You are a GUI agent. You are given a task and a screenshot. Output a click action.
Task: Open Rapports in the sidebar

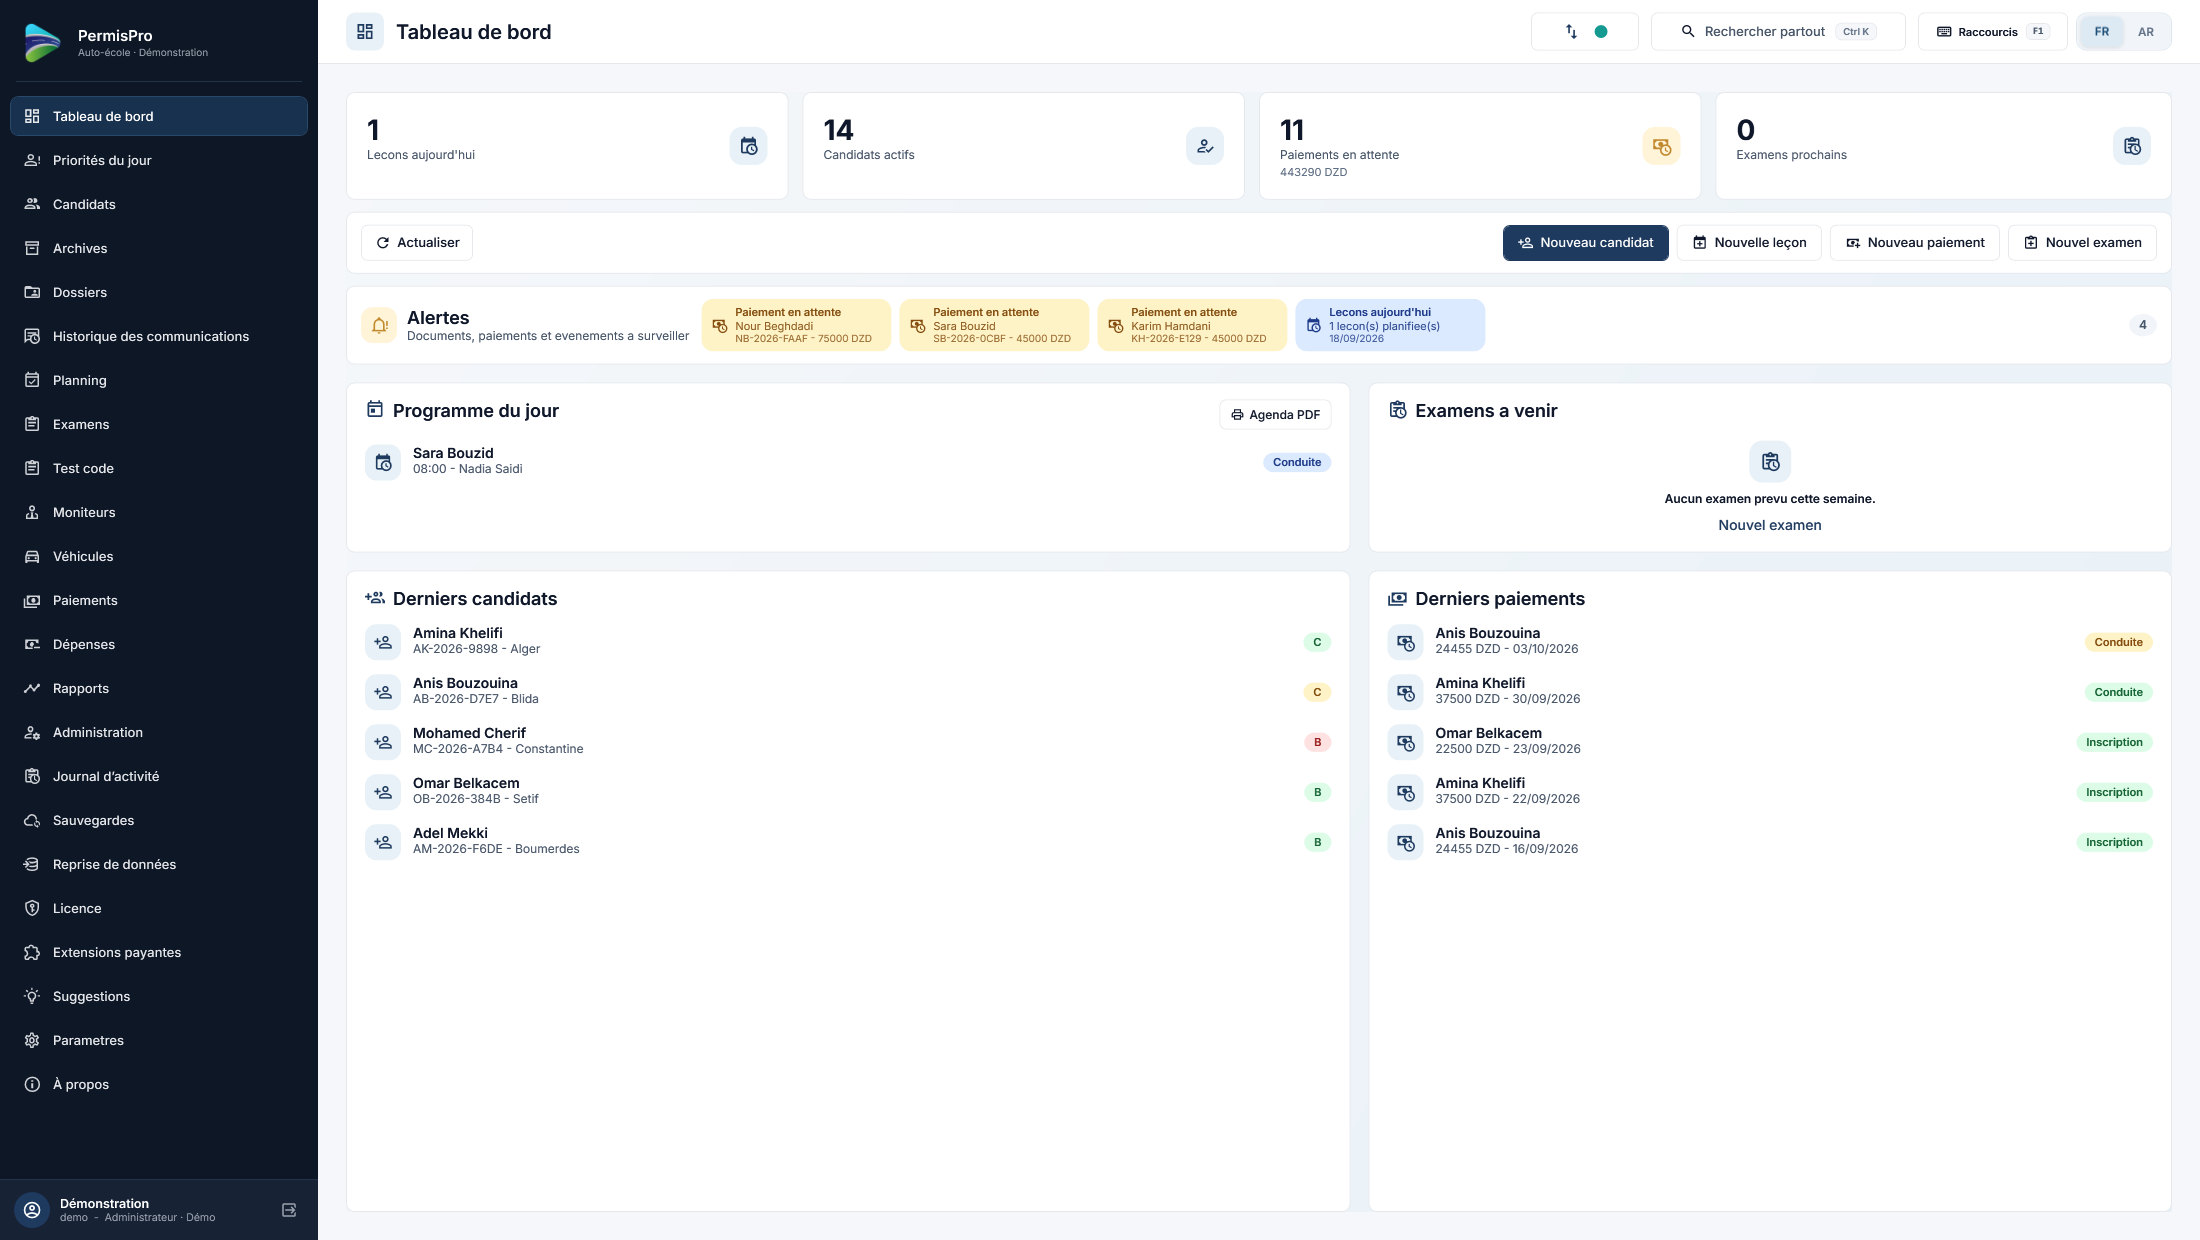point(159,688)
